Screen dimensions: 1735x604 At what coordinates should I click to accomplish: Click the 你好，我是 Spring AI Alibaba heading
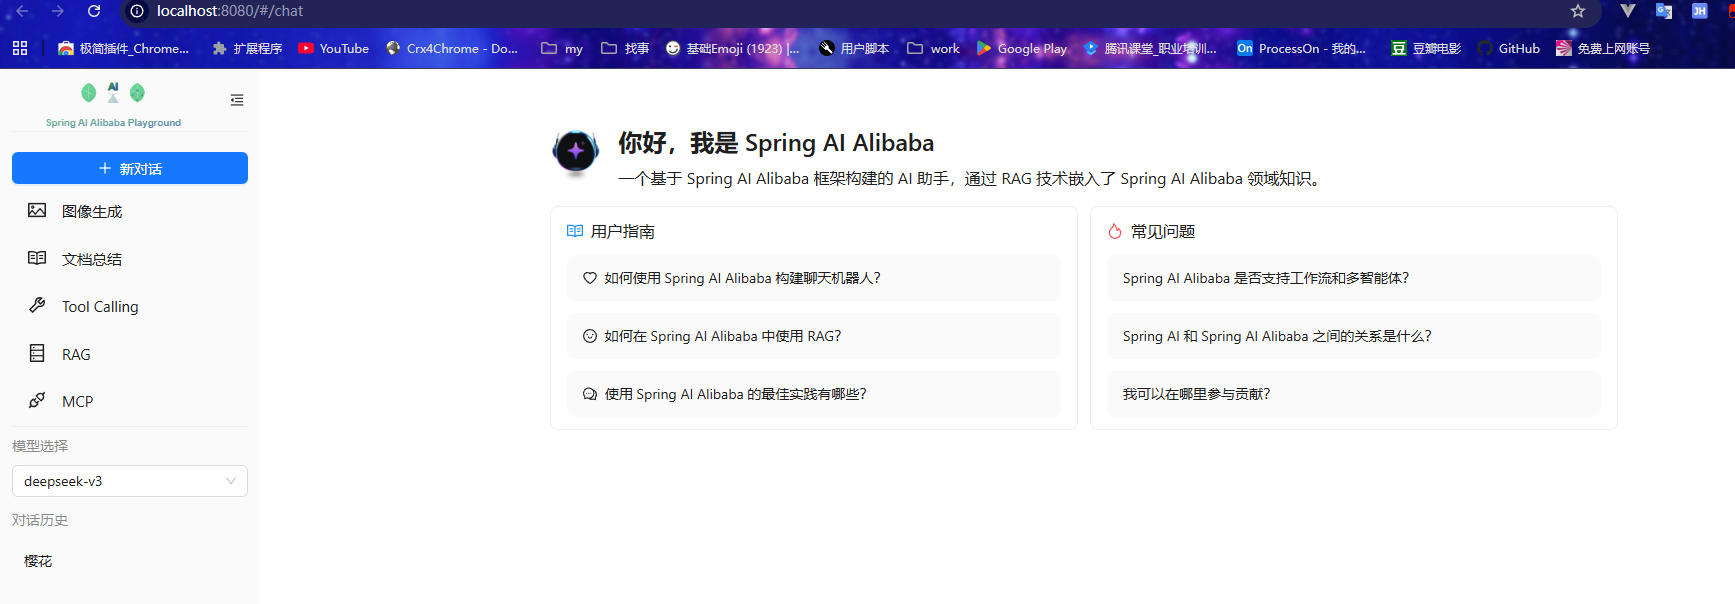tap(776, 143)
